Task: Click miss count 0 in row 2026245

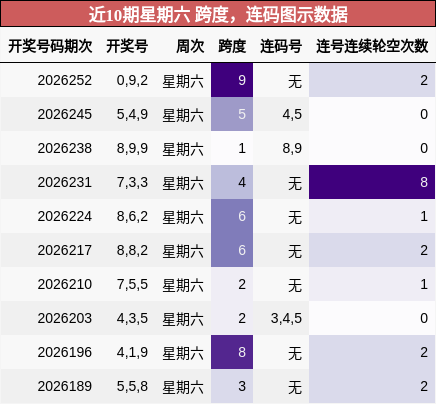Action: tap(372, 114)
